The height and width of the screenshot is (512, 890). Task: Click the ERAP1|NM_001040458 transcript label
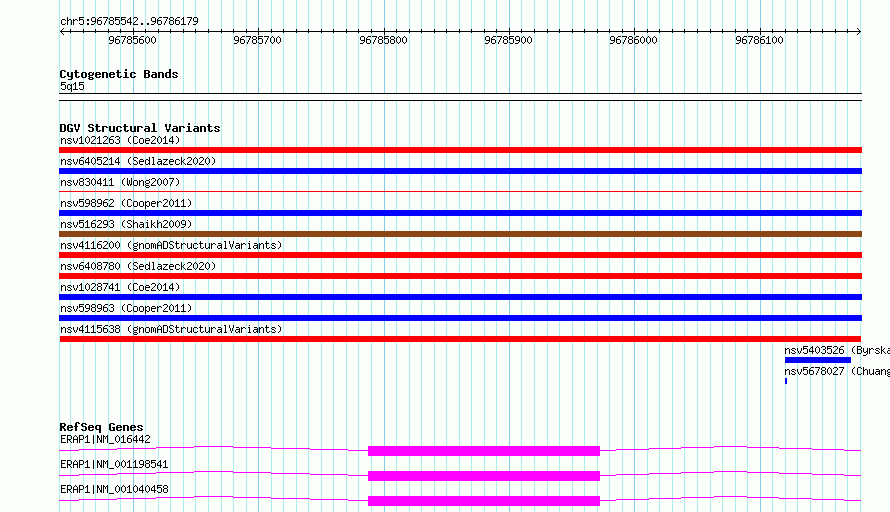(114, 489)
